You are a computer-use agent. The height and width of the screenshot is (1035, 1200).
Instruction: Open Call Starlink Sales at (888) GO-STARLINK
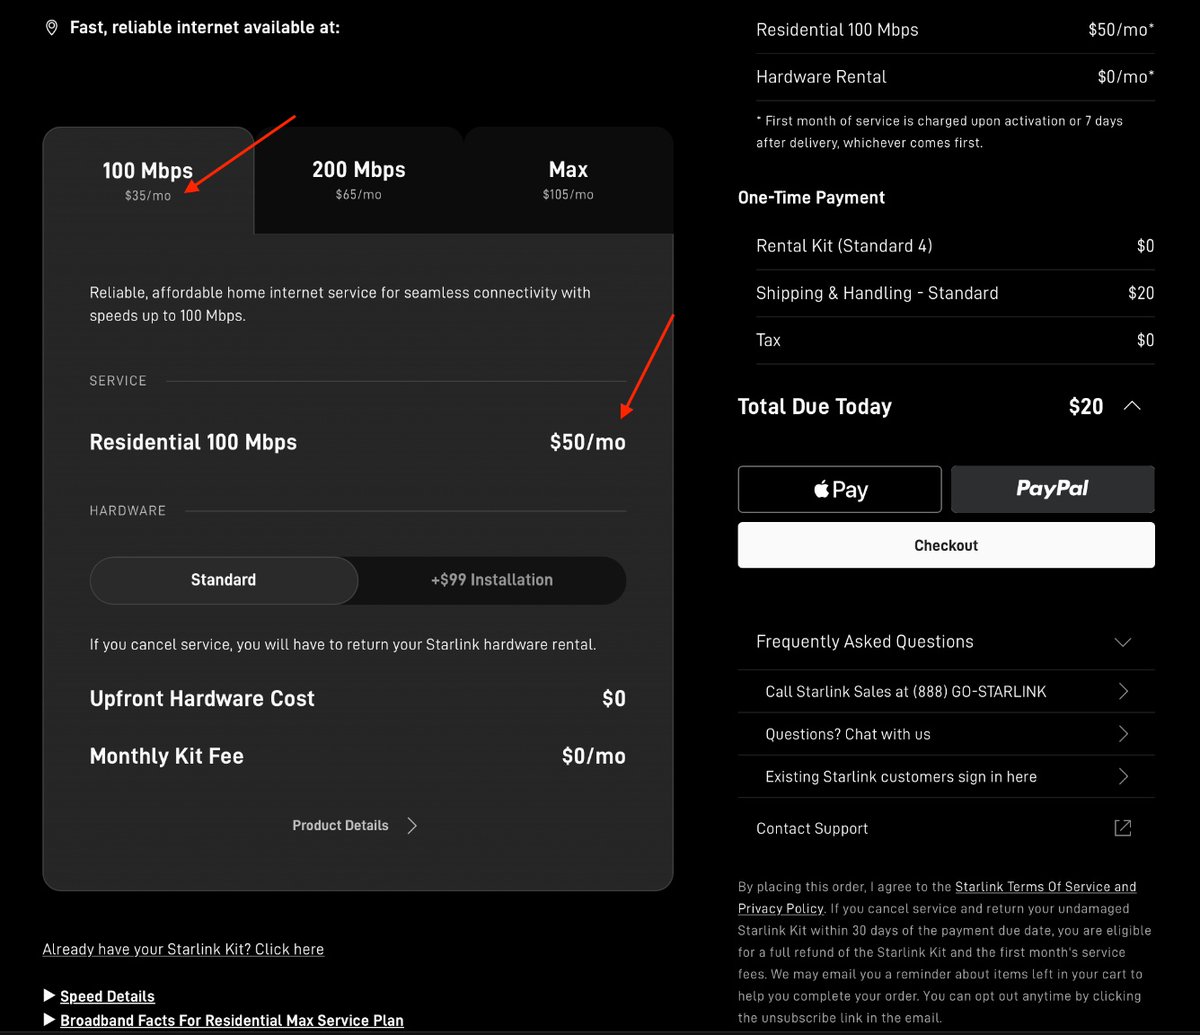click(x=946, y=692)
